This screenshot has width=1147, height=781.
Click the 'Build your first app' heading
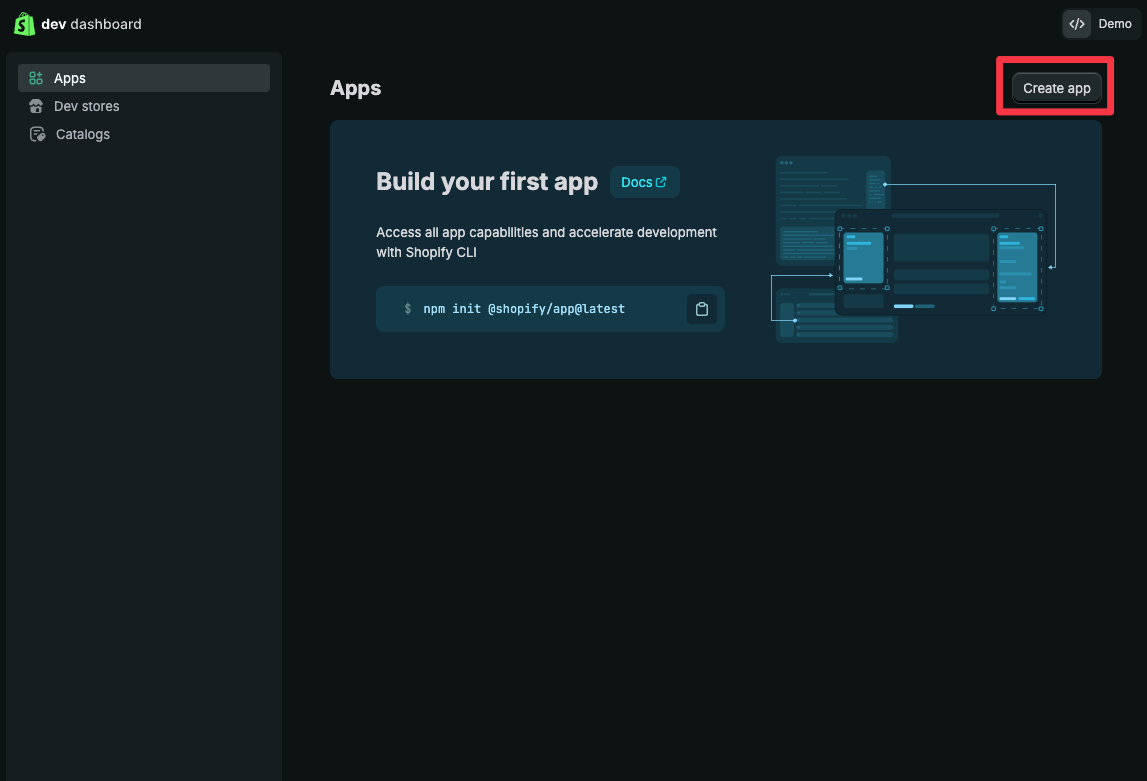click(x=486, y=181)
